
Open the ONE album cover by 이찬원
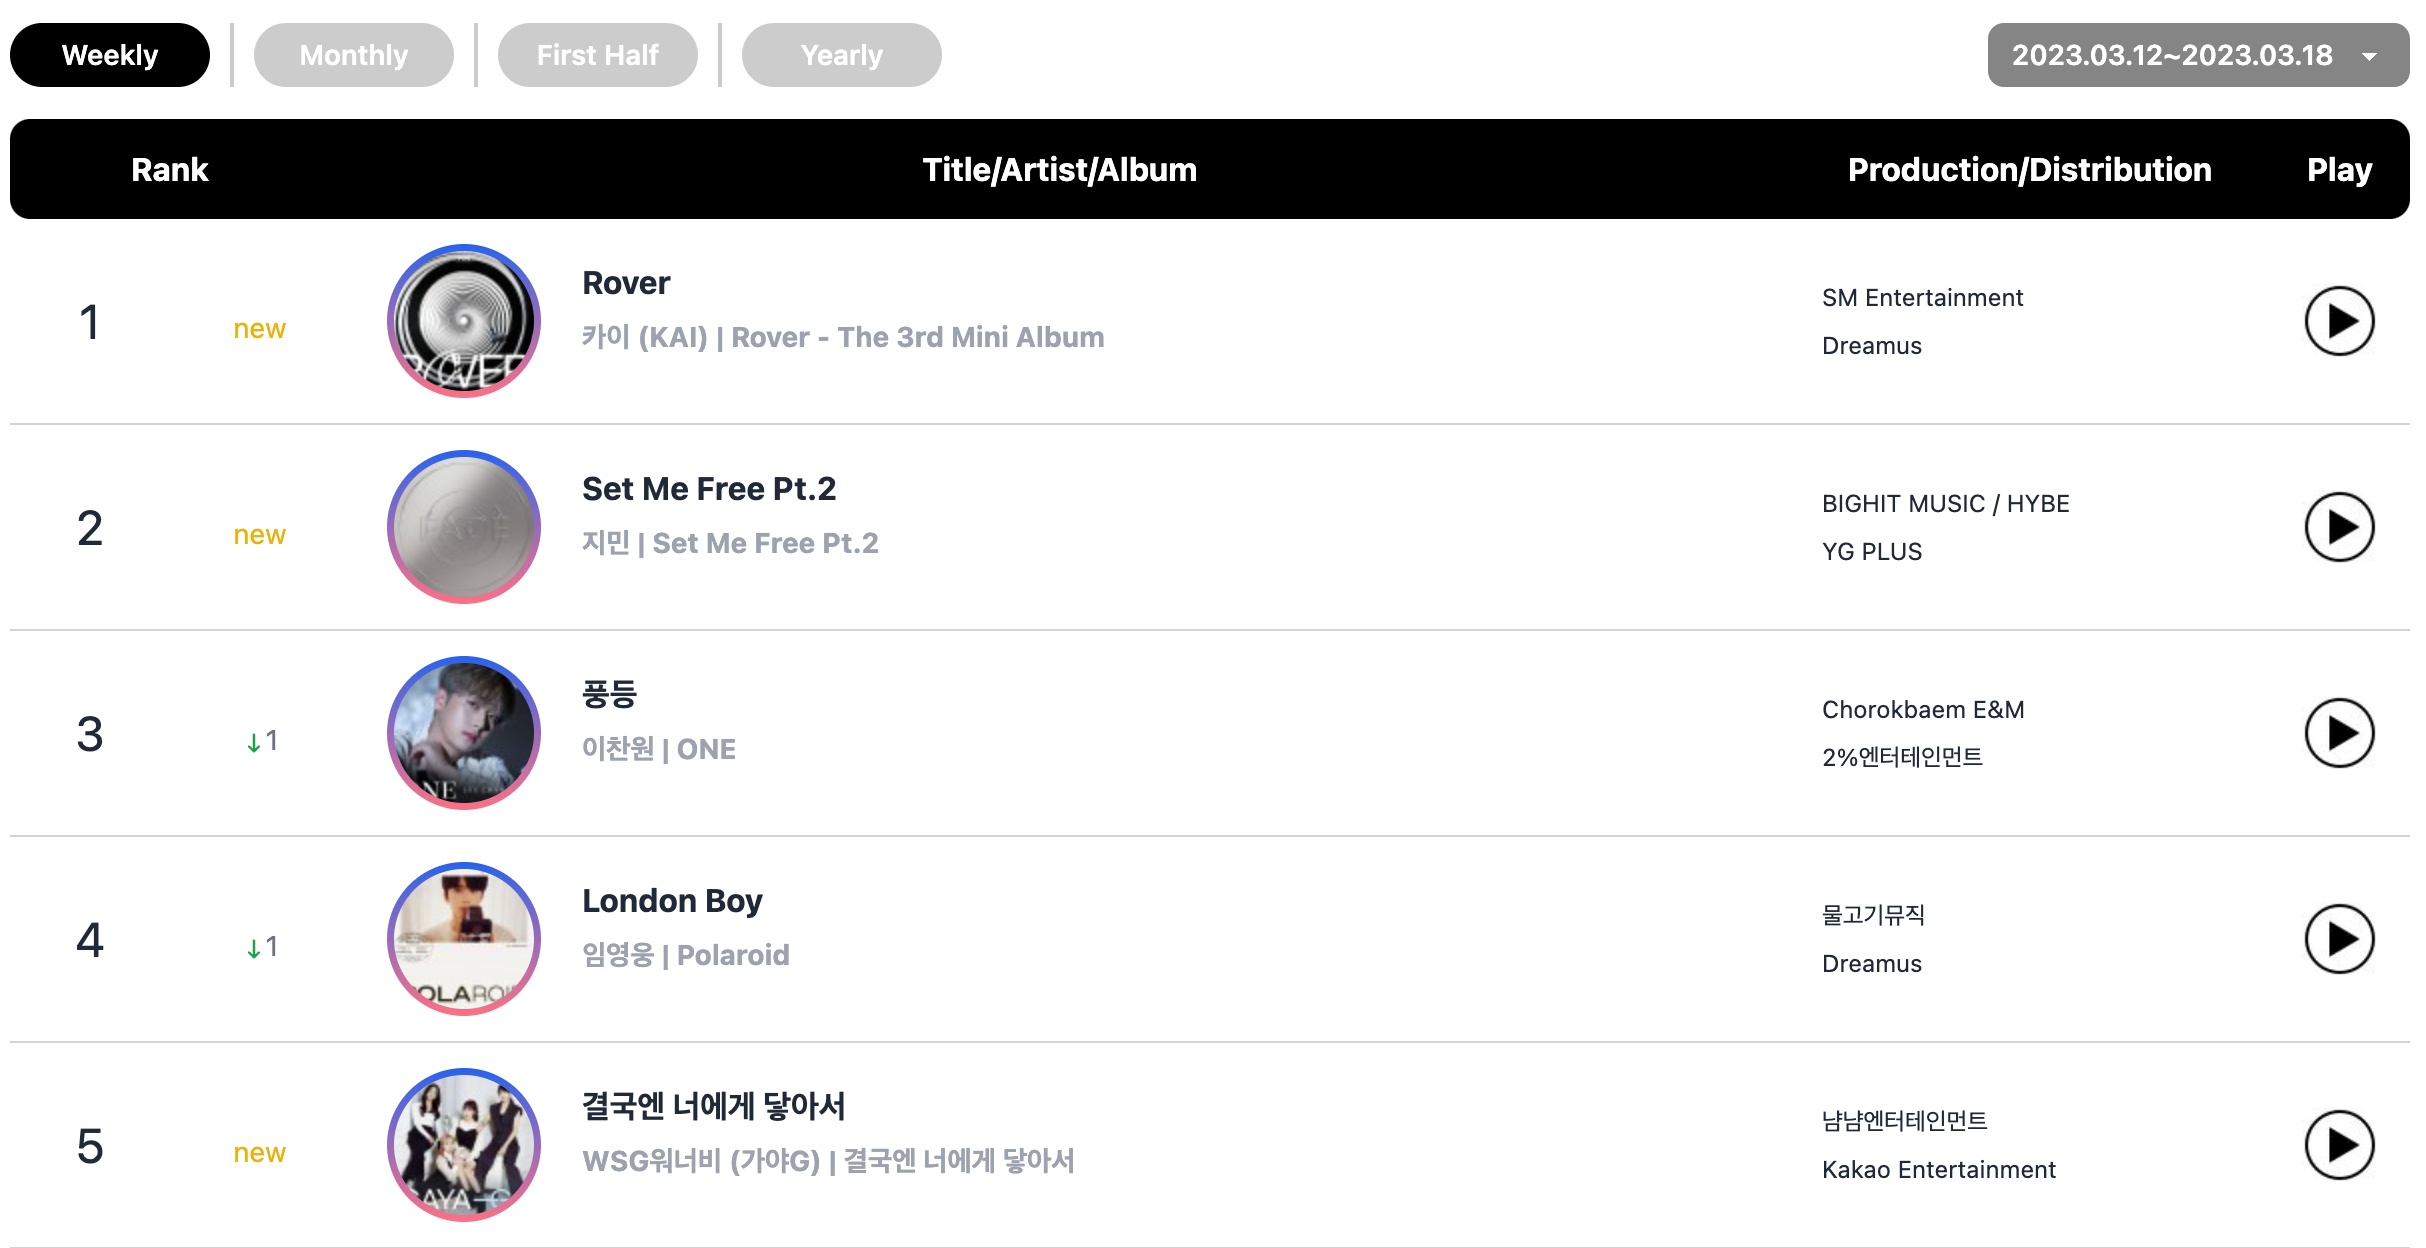(464, 733)
